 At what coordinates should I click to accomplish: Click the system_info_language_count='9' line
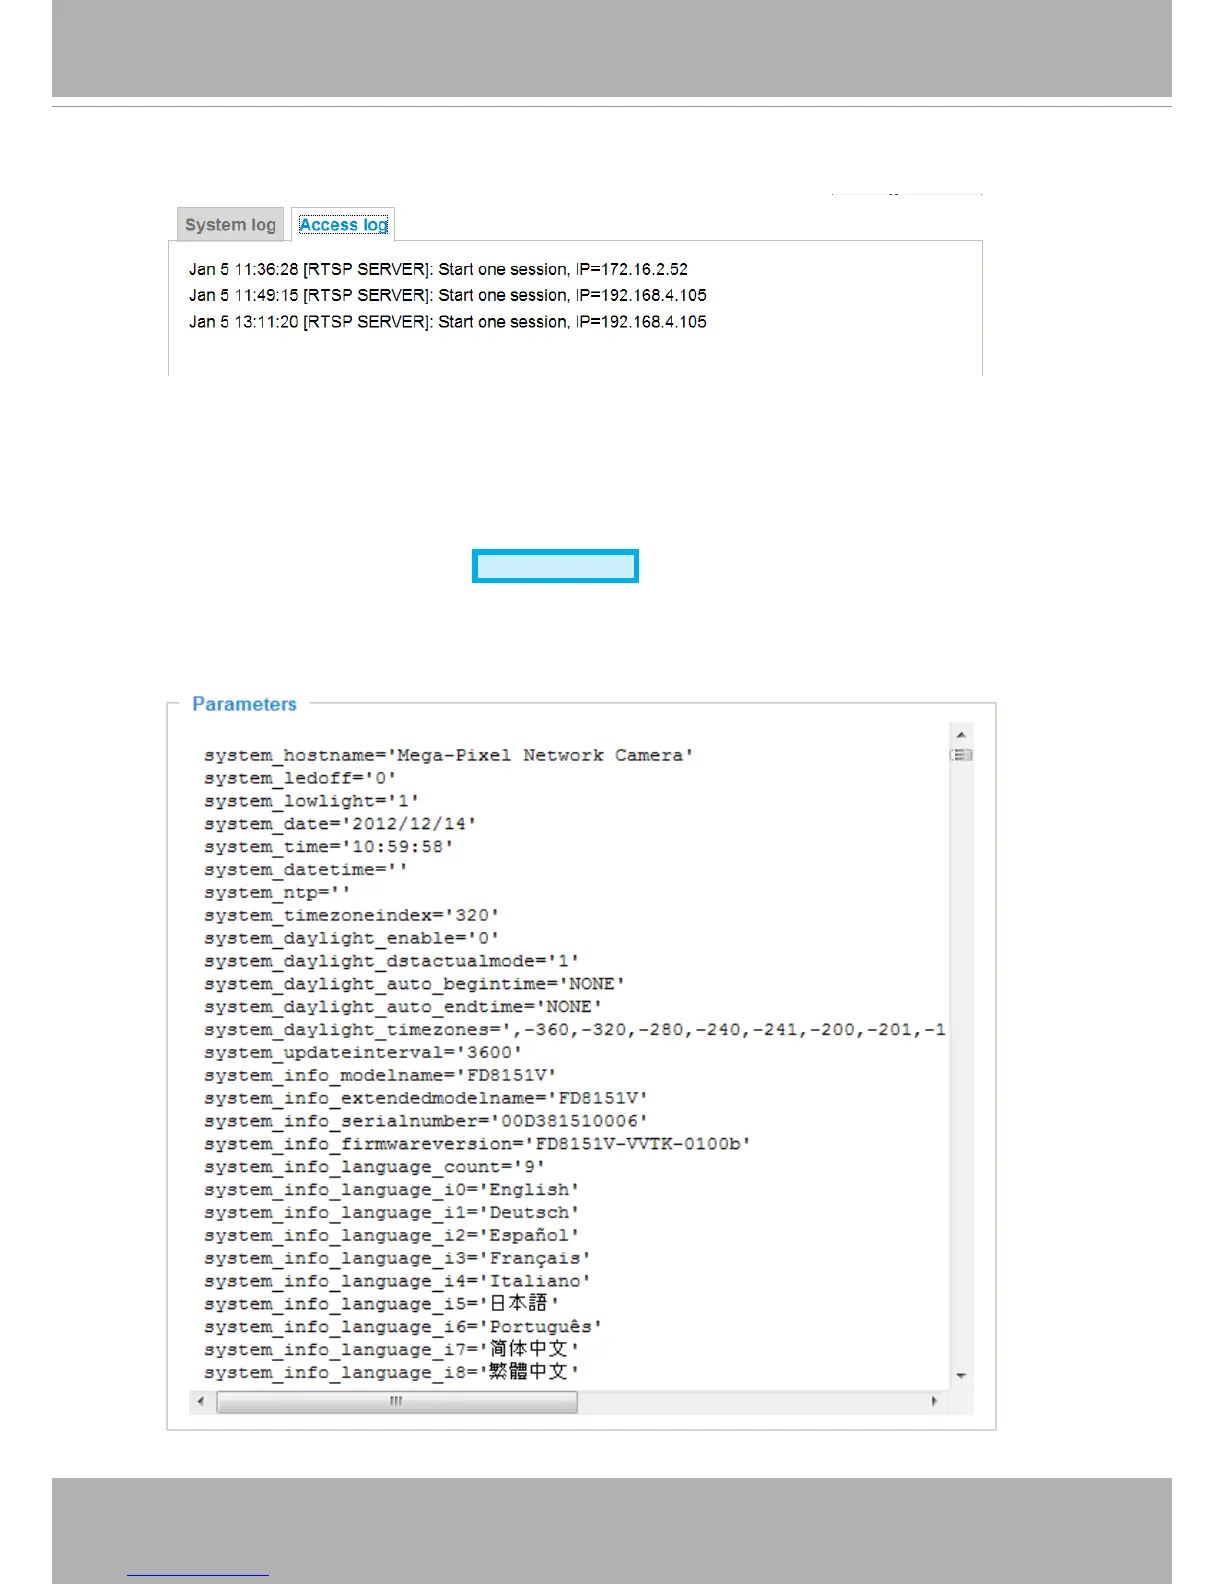374,1167
